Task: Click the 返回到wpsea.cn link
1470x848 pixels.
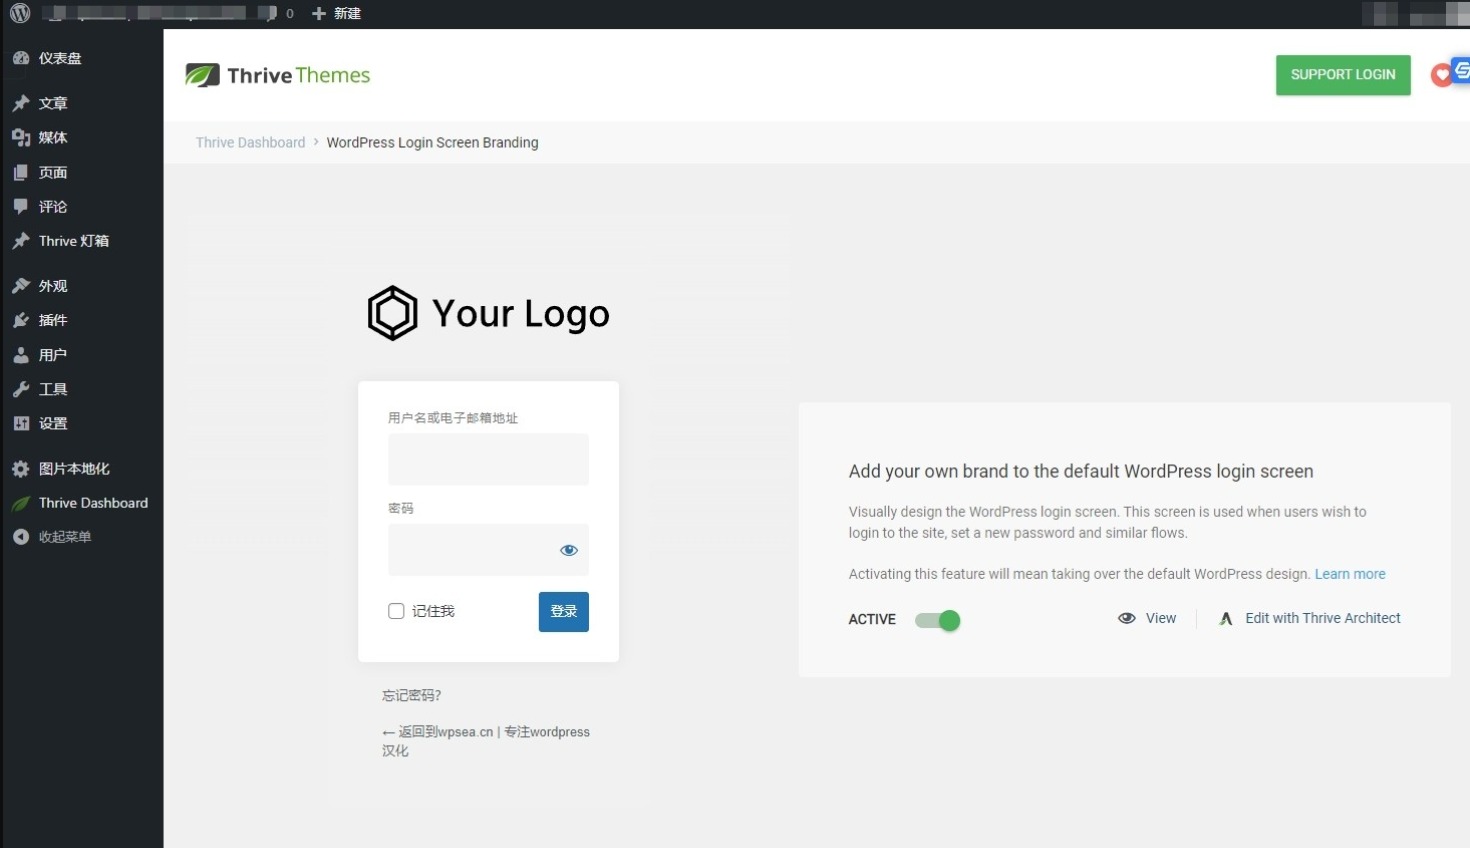Action: (486, 741)
